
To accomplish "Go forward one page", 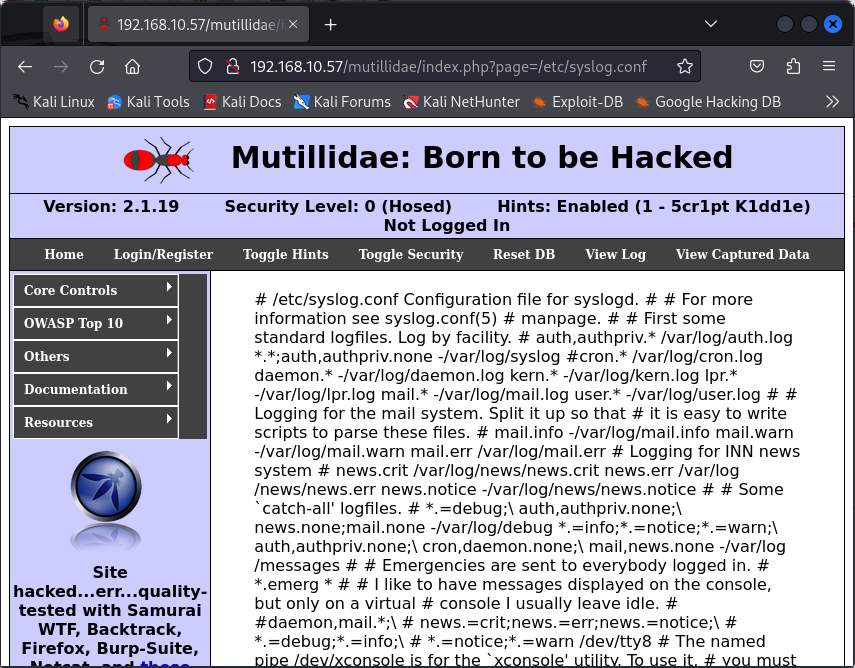I will [x=61, y=67].
